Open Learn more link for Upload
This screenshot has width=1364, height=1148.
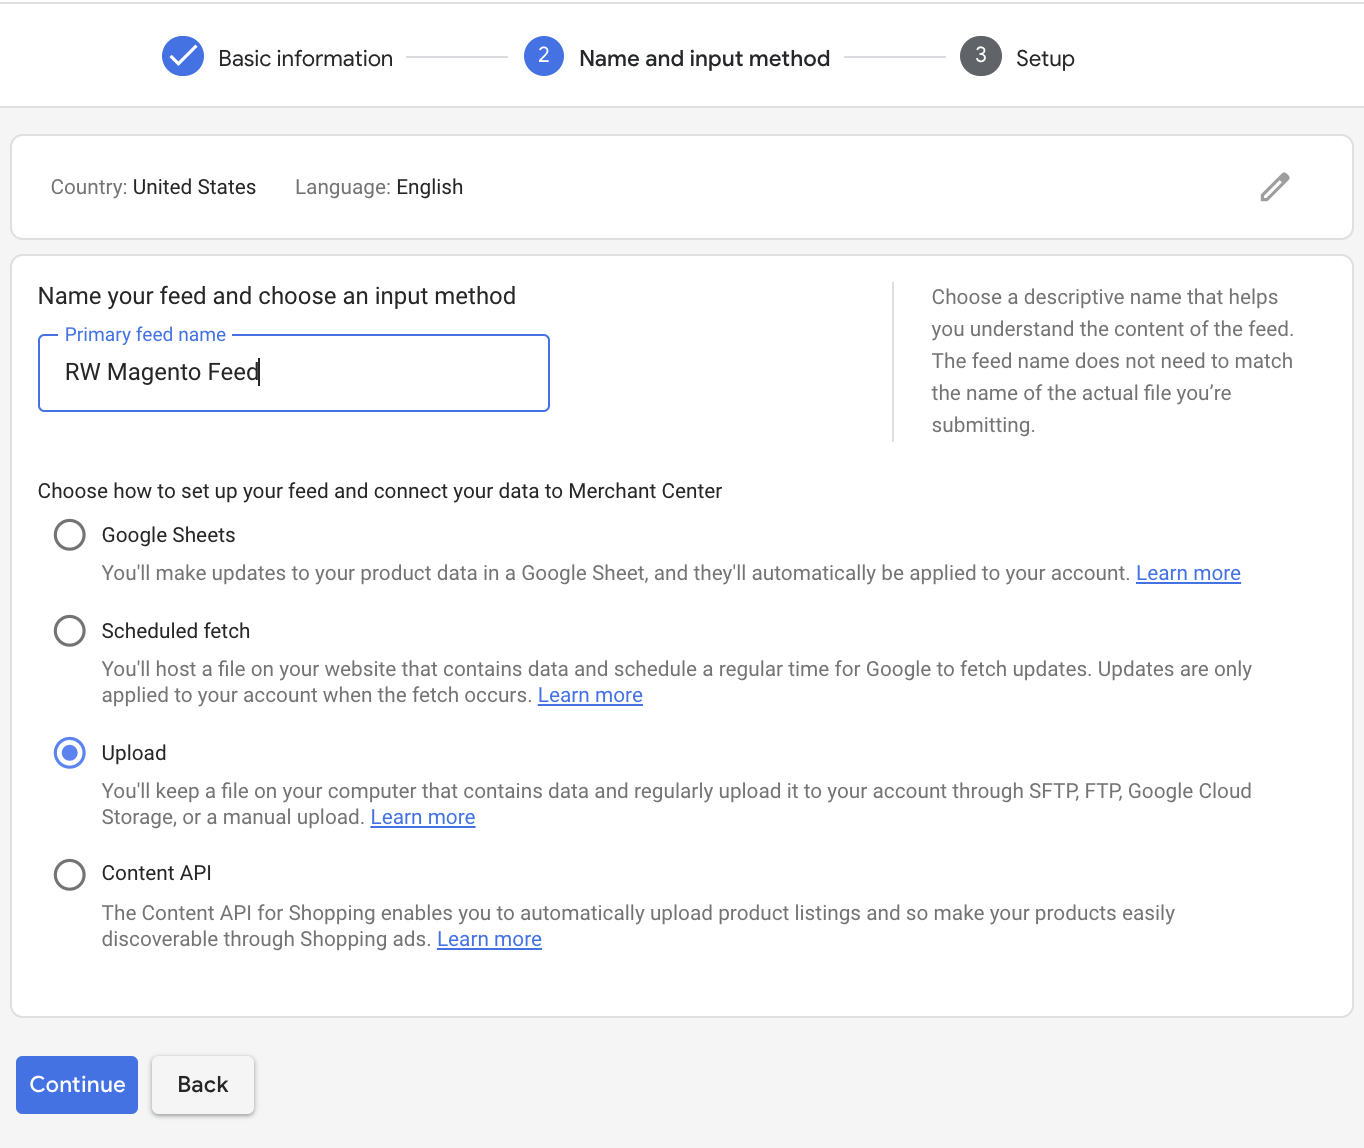click(423, 817)
